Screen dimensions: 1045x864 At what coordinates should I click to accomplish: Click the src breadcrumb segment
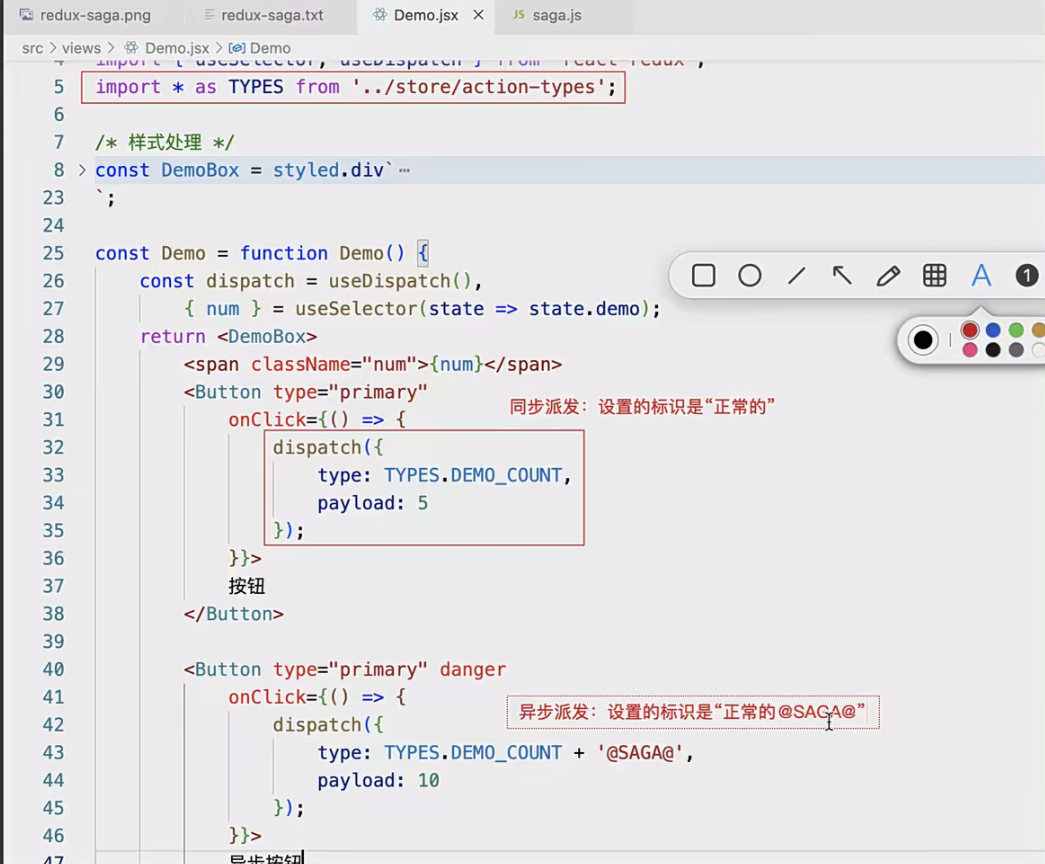[x=32, y=48]
